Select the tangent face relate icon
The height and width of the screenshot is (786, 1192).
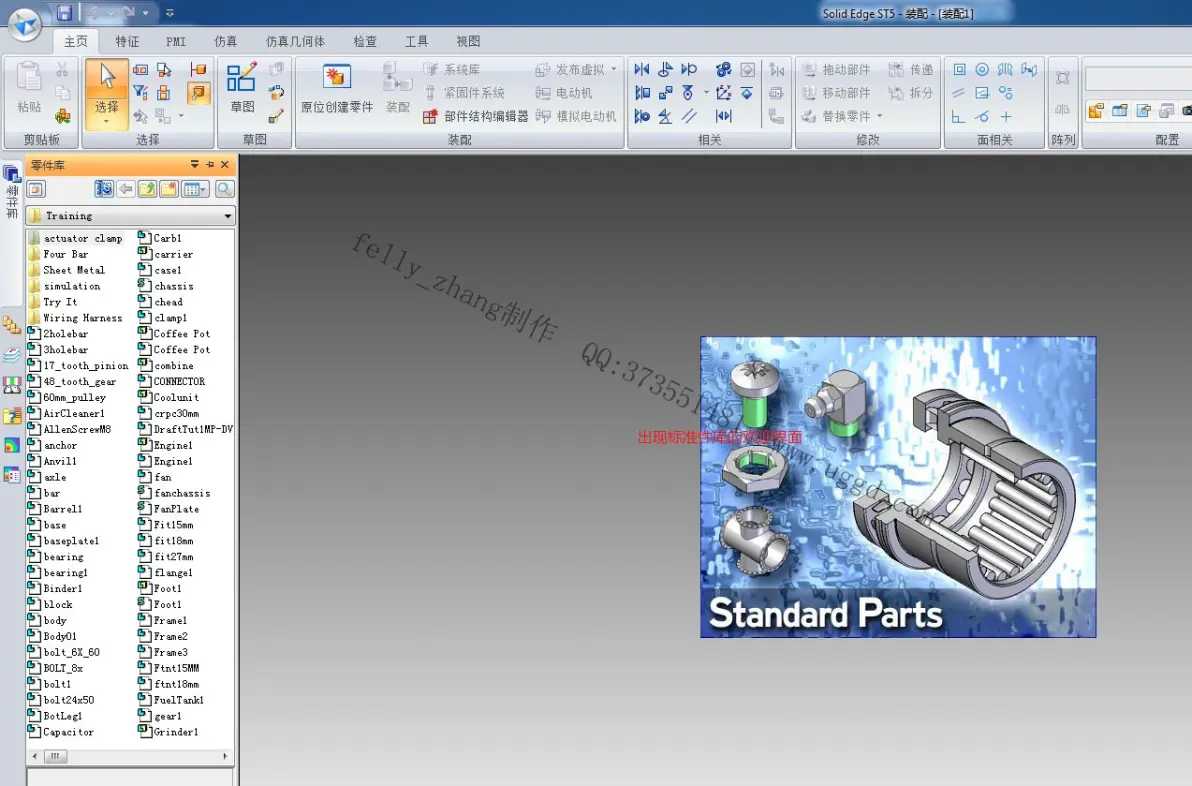(982, 116)
